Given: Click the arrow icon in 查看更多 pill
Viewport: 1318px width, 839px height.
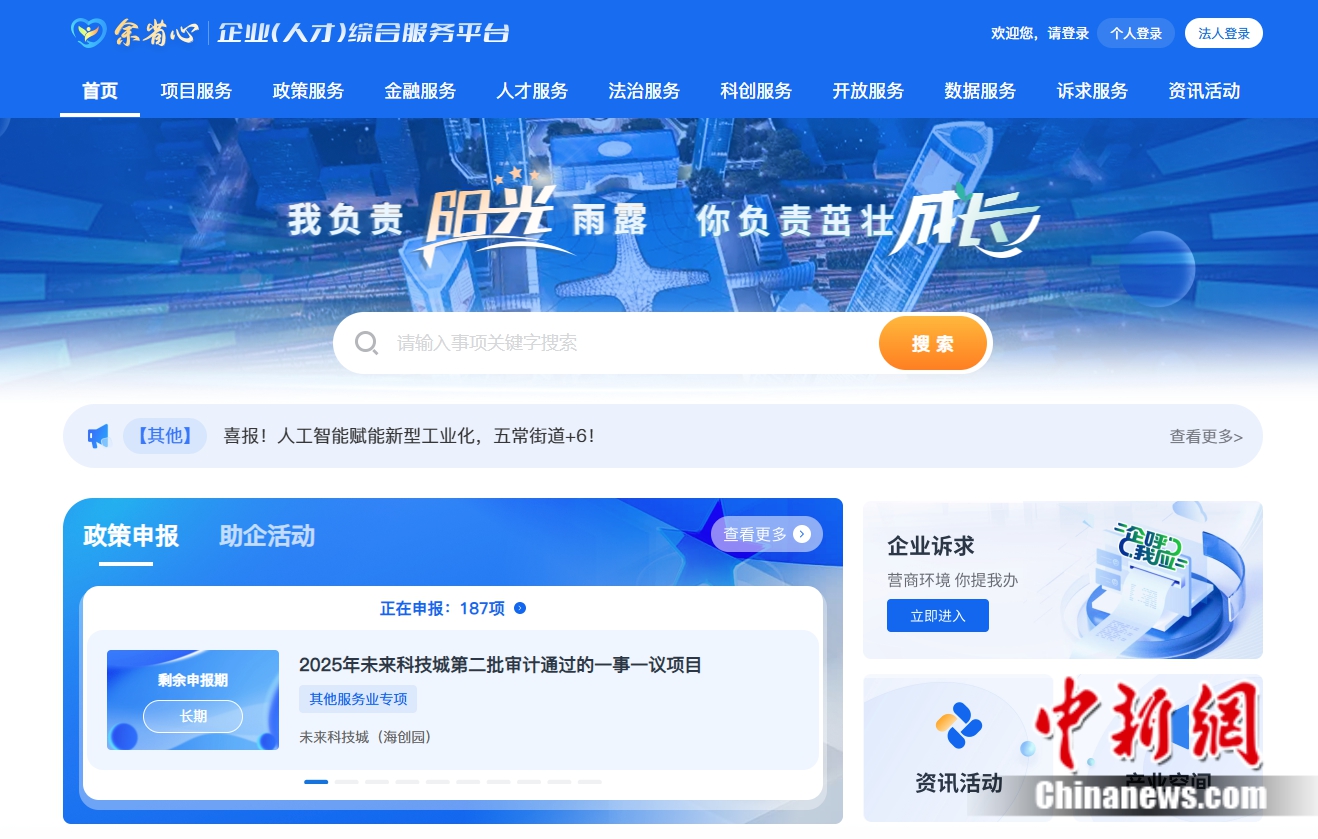Looking at the screenshot, I should tap(802, 534).
